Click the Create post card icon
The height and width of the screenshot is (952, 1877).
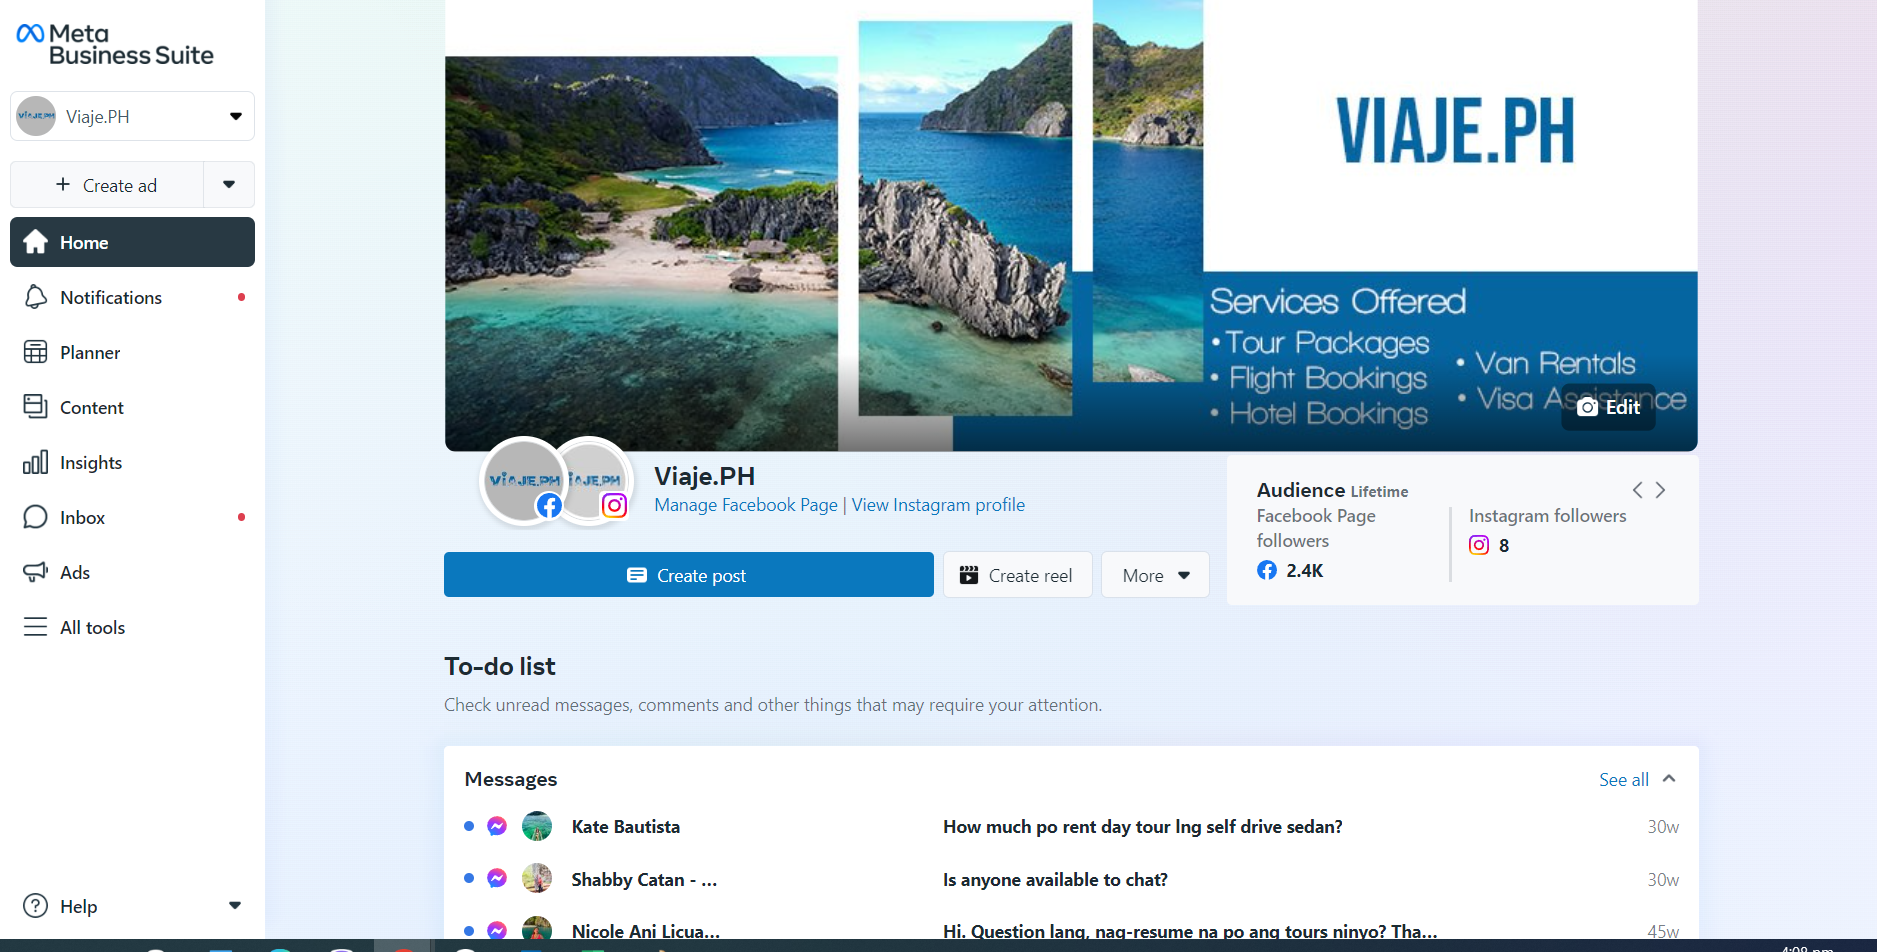637,575
